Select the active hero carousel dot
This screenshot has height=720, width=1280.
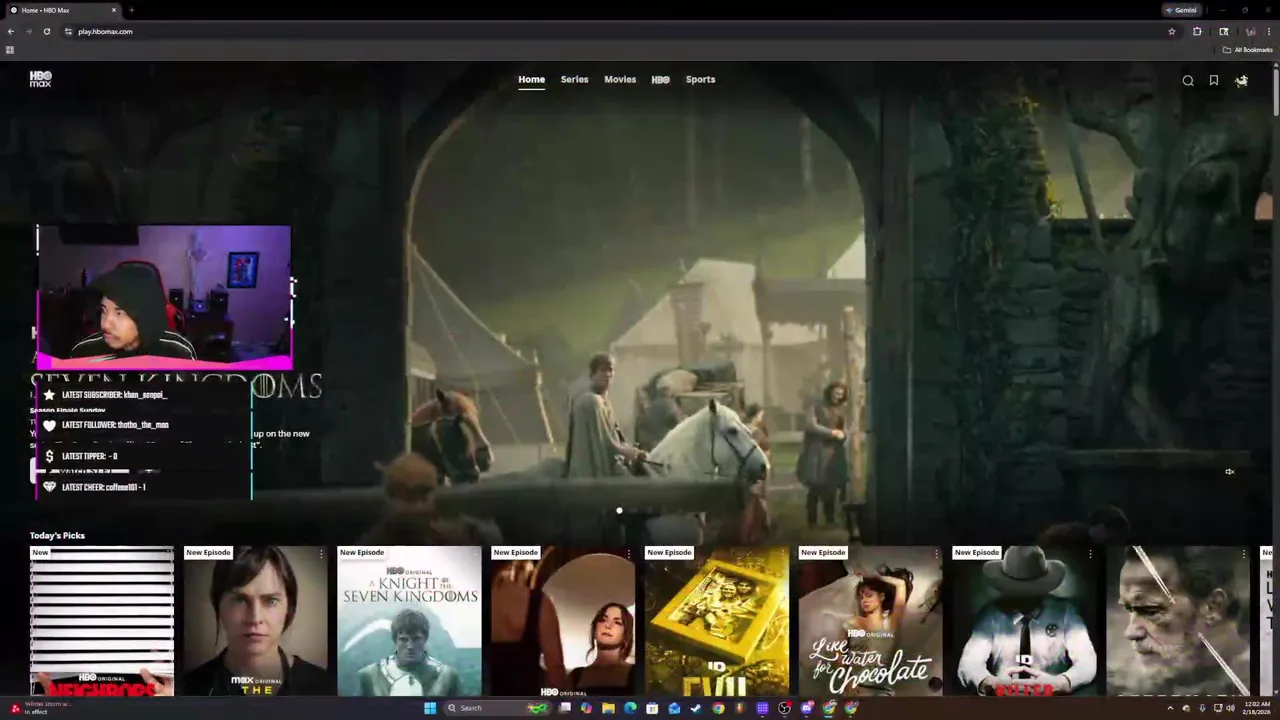619,511
